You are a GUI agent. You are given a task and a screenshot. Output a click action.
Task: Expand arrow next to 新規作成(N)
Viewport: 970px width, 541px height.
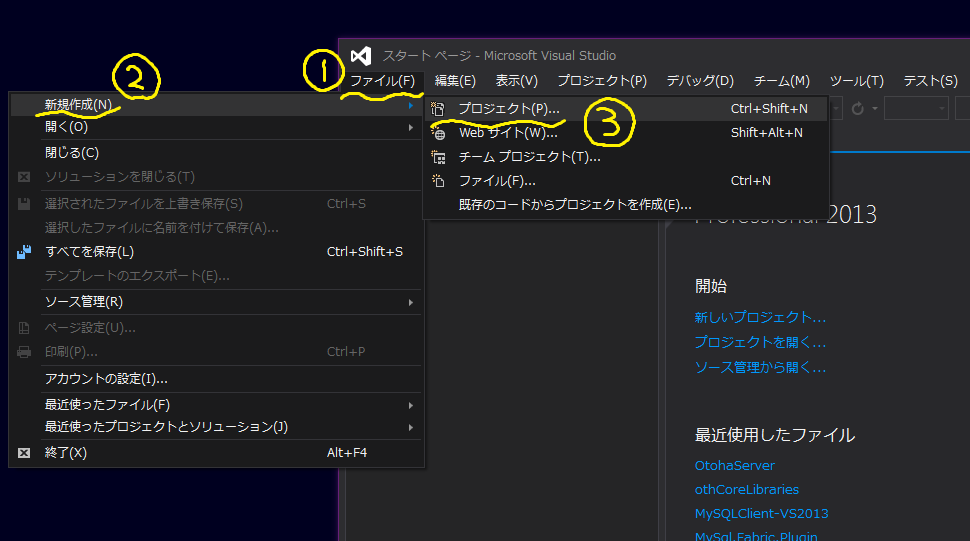[x=411, y=106]
